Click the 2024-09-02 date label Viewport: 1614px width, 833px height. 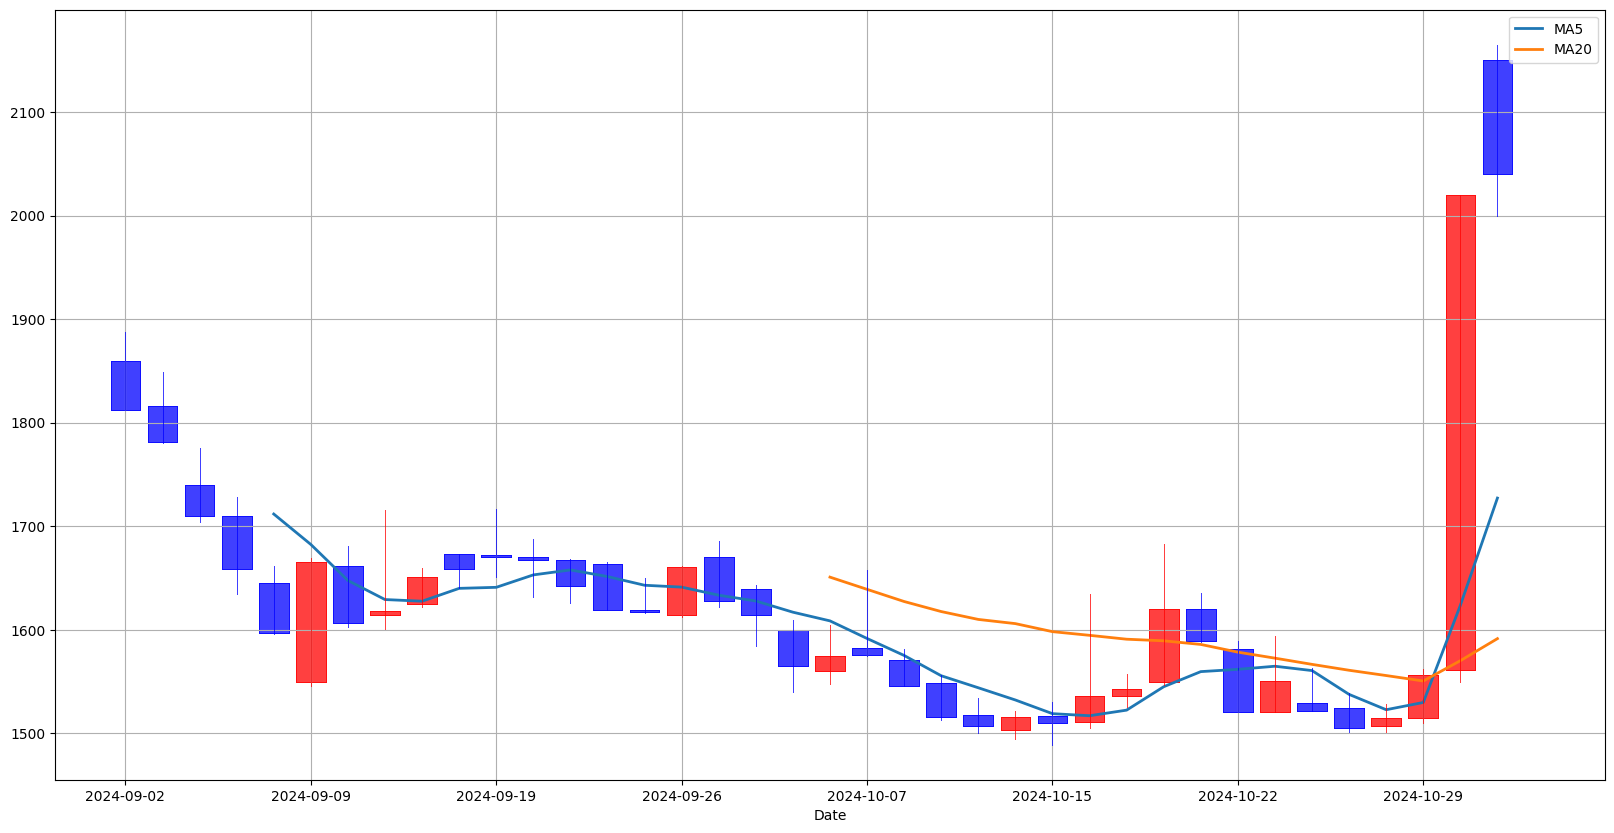point(125,796)
